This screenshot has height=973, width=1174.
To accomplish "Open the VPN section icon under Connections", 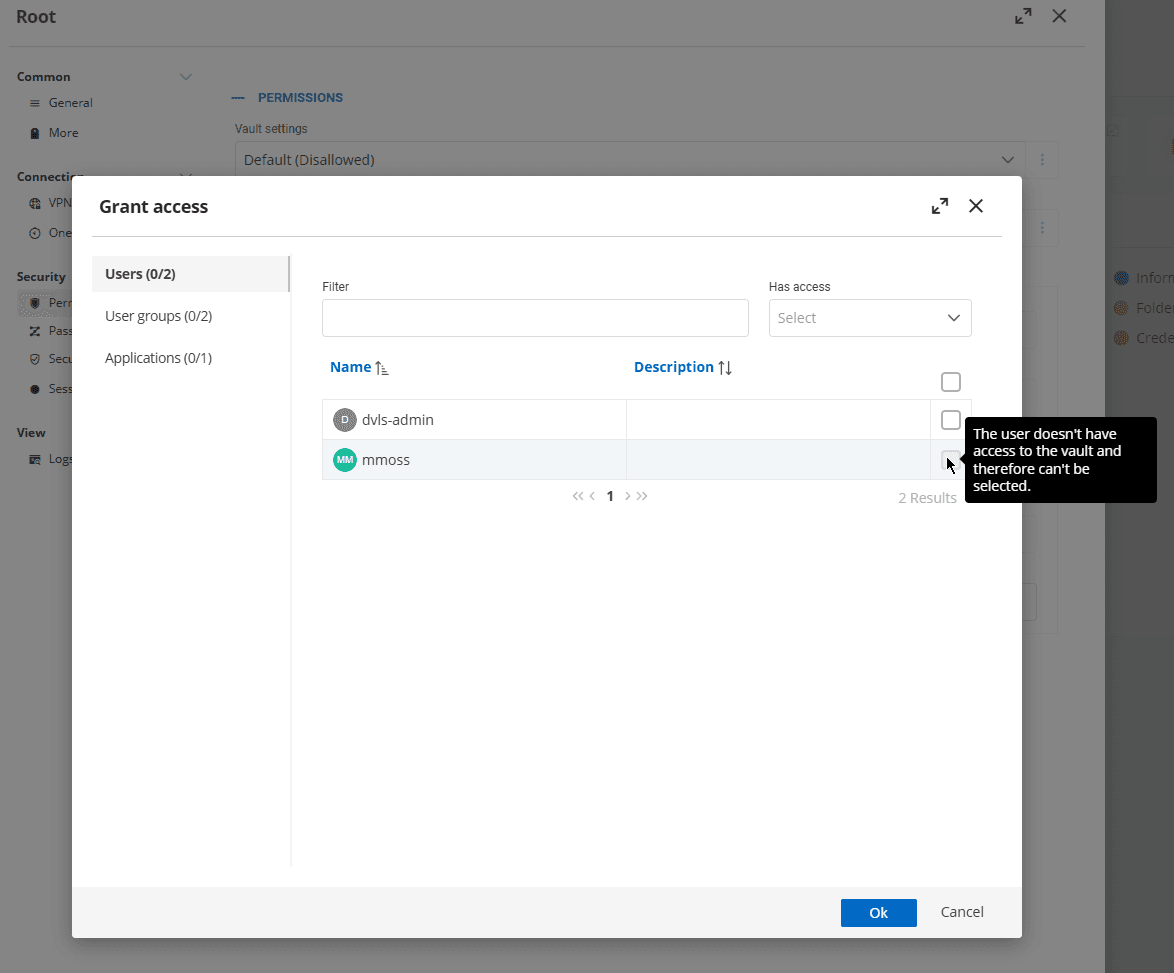I will click(x=35, y=202).
